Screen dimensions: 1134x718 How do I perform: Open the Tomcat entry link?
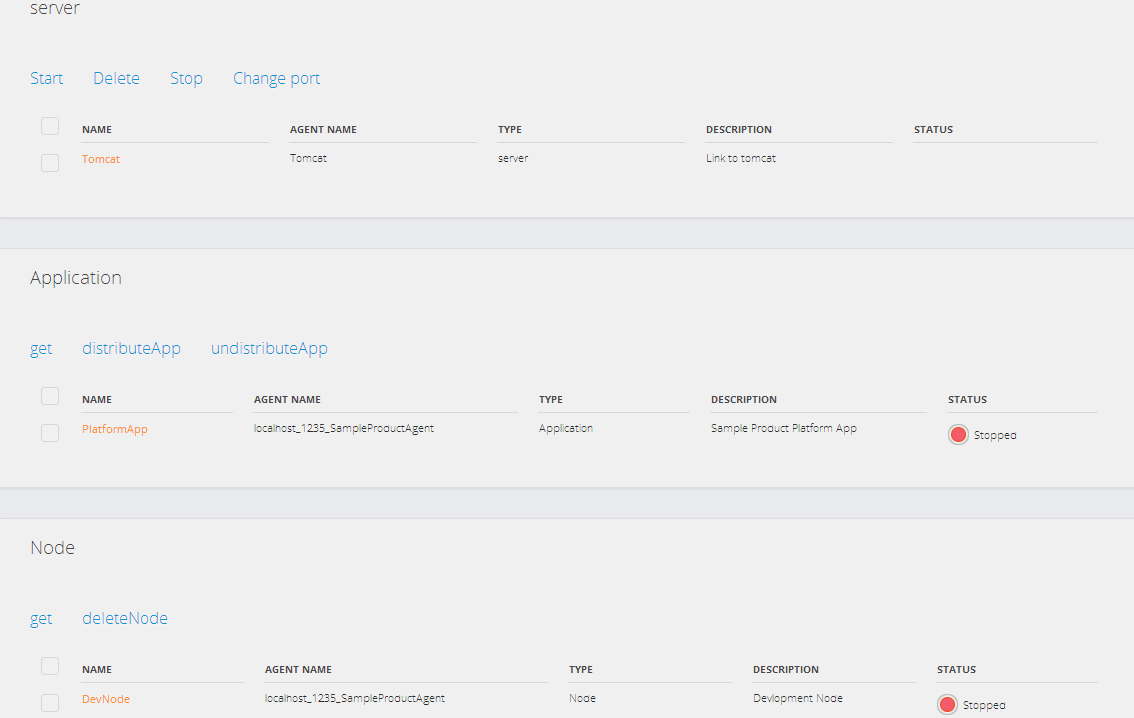click(100, 158)
